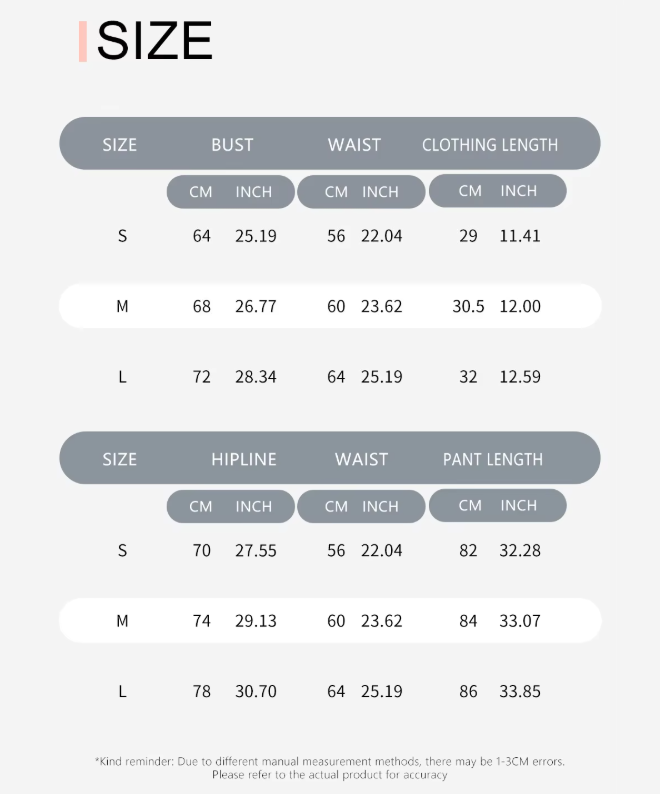This screenshot has width=660, height=794.
Task: Click CM/INCH pill under BUST
Action: click(x=231, y=192)
